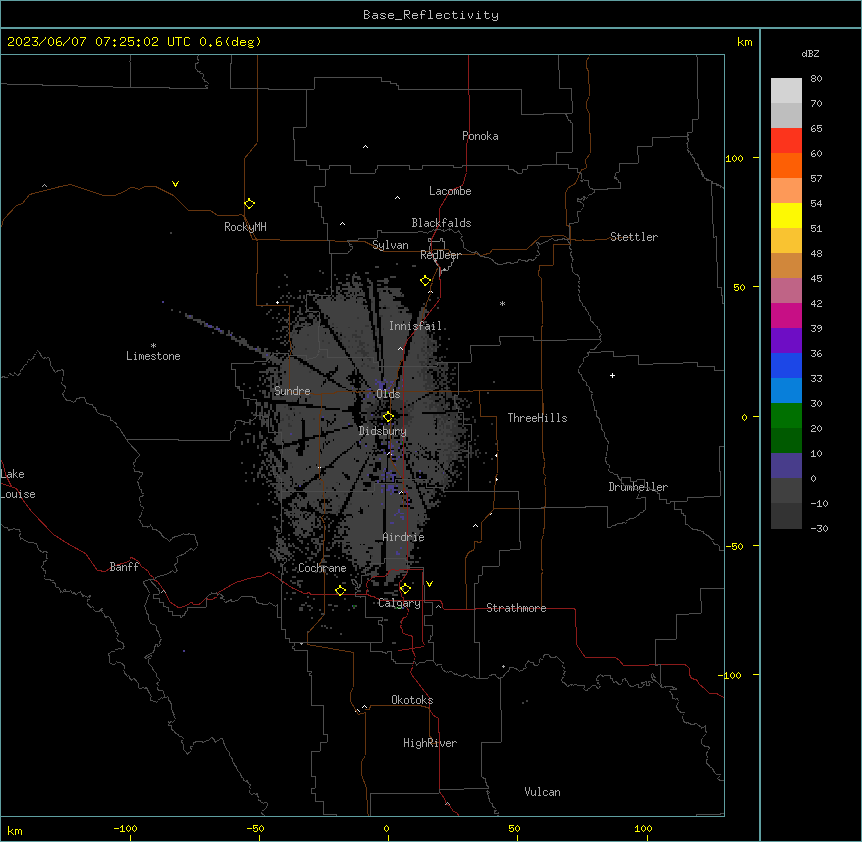The width and height of the screenshot is (862, 842).
Task: Click the yellow V marker east of Calgary
Action: pyautogui.click(x=429, y=584)
